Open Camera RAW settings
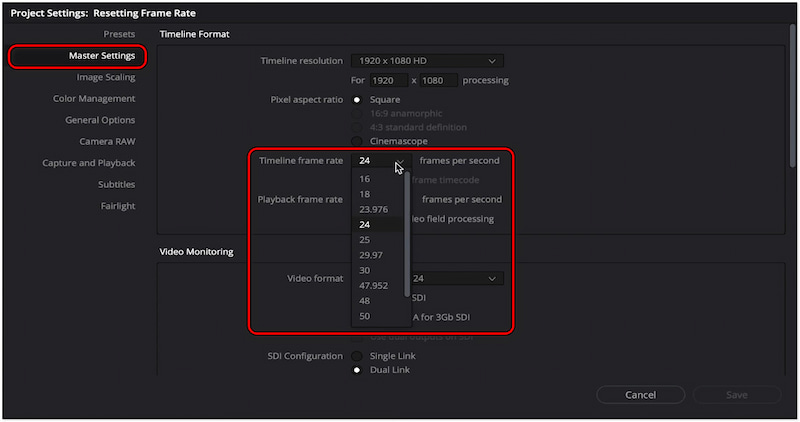This screenshot has width=800, height=422. click(x=107, y=142)
